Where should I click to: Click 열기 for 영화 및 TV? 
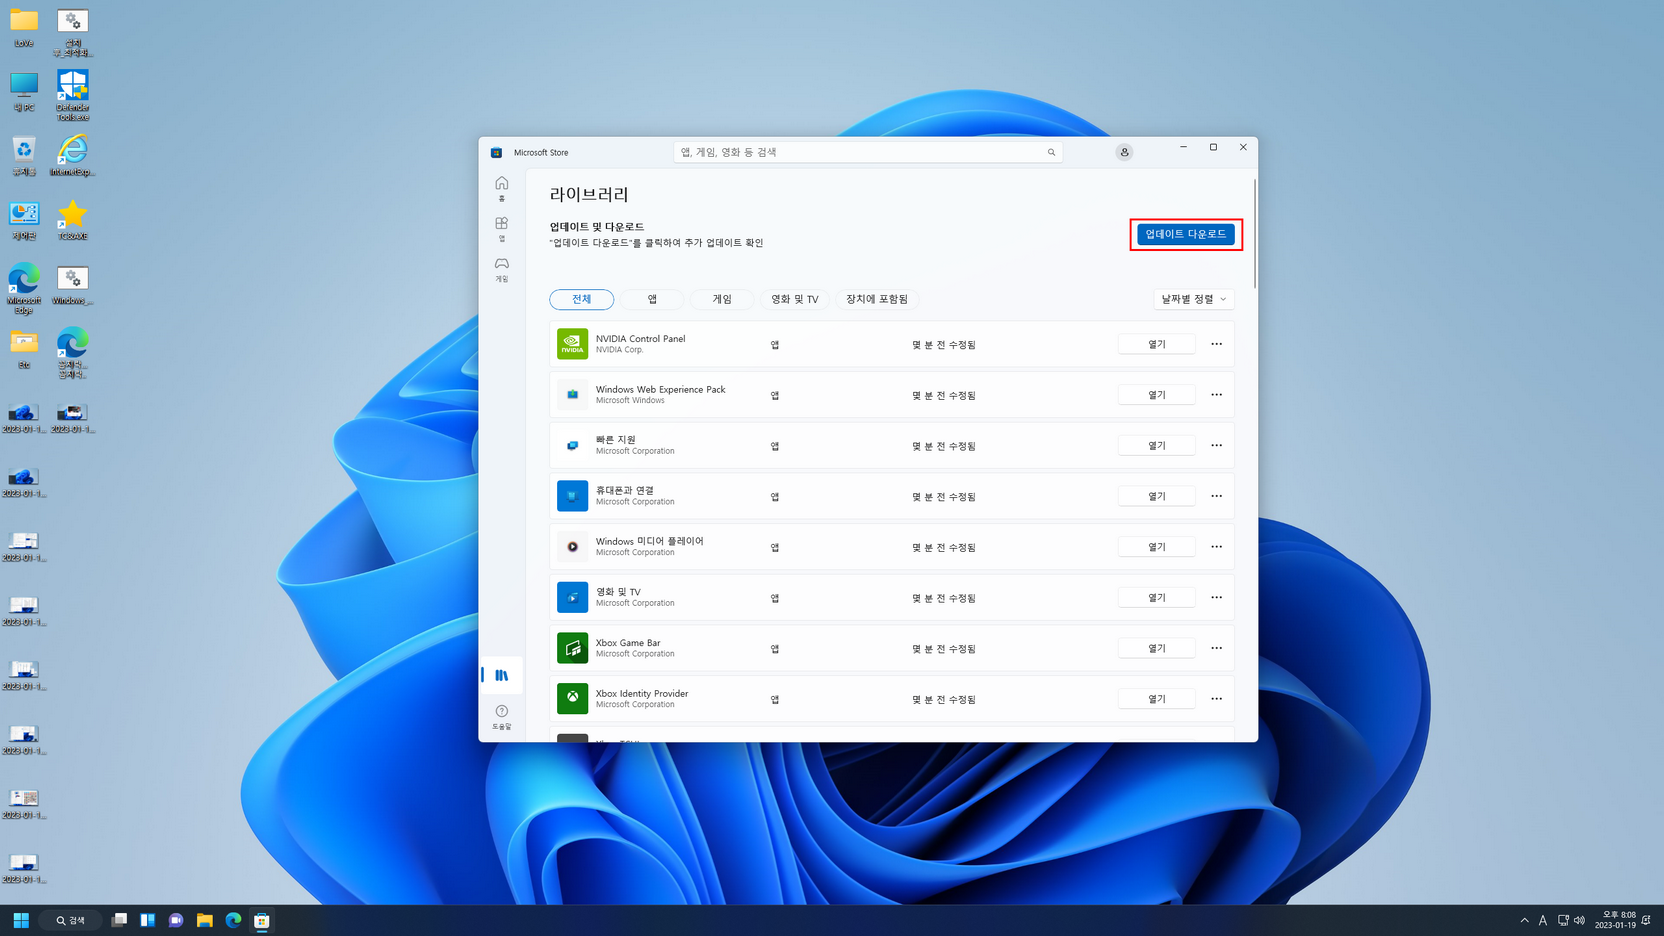1156,597
